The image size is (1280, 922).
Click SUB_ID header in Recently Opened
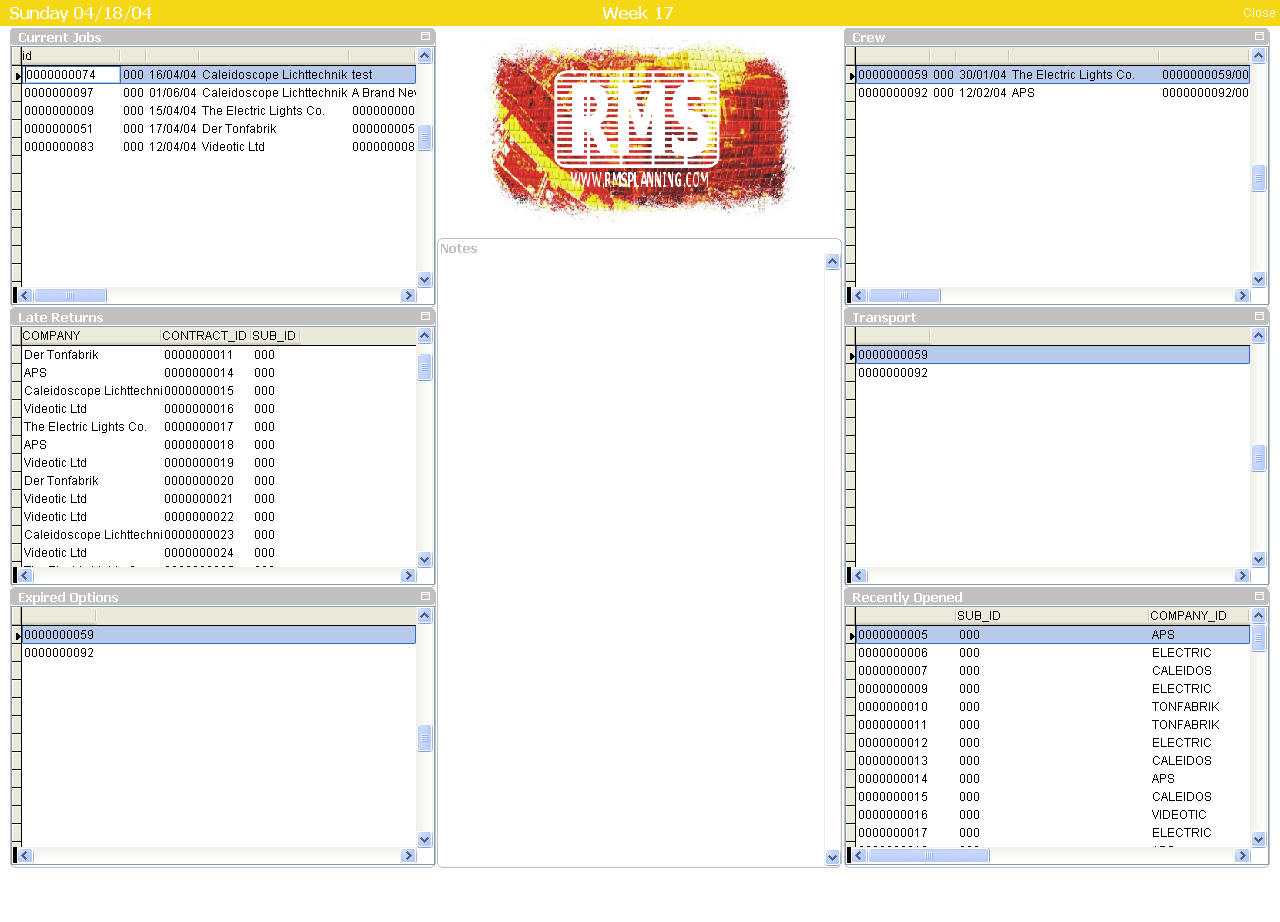point(1051,616)
